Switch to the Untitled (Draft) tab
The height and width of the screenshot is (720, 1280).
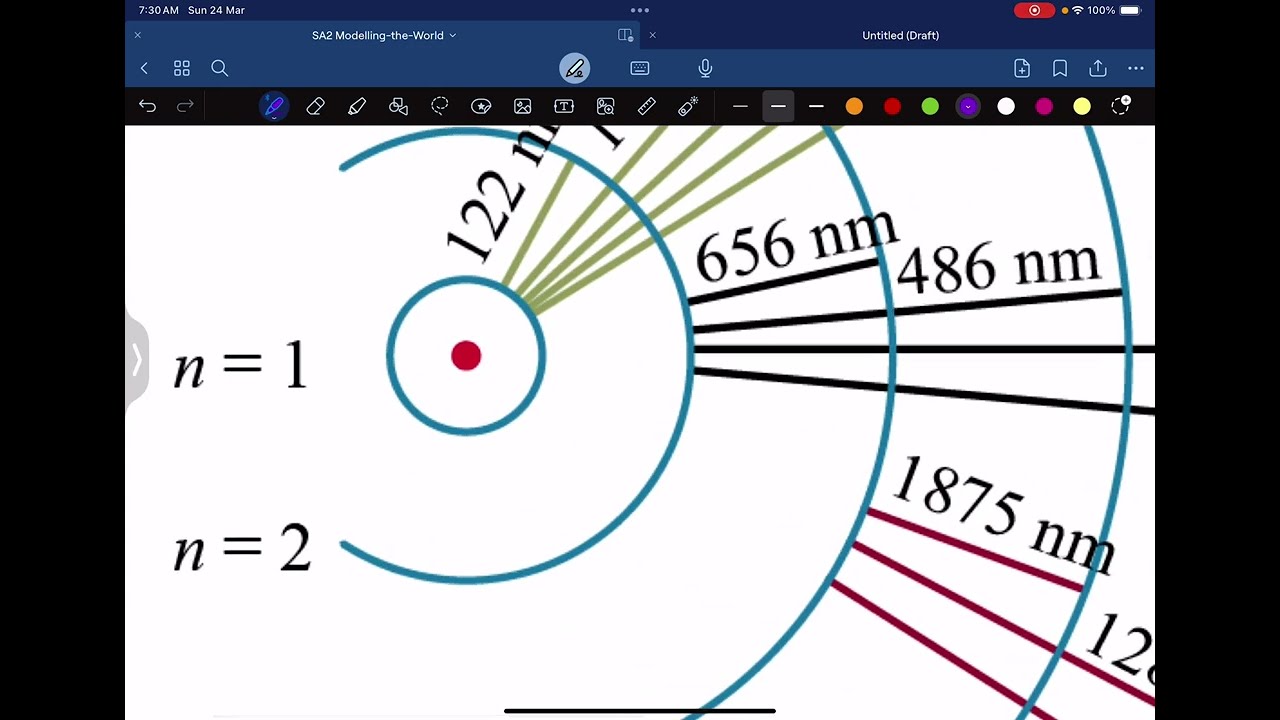(x=900, y=35)
